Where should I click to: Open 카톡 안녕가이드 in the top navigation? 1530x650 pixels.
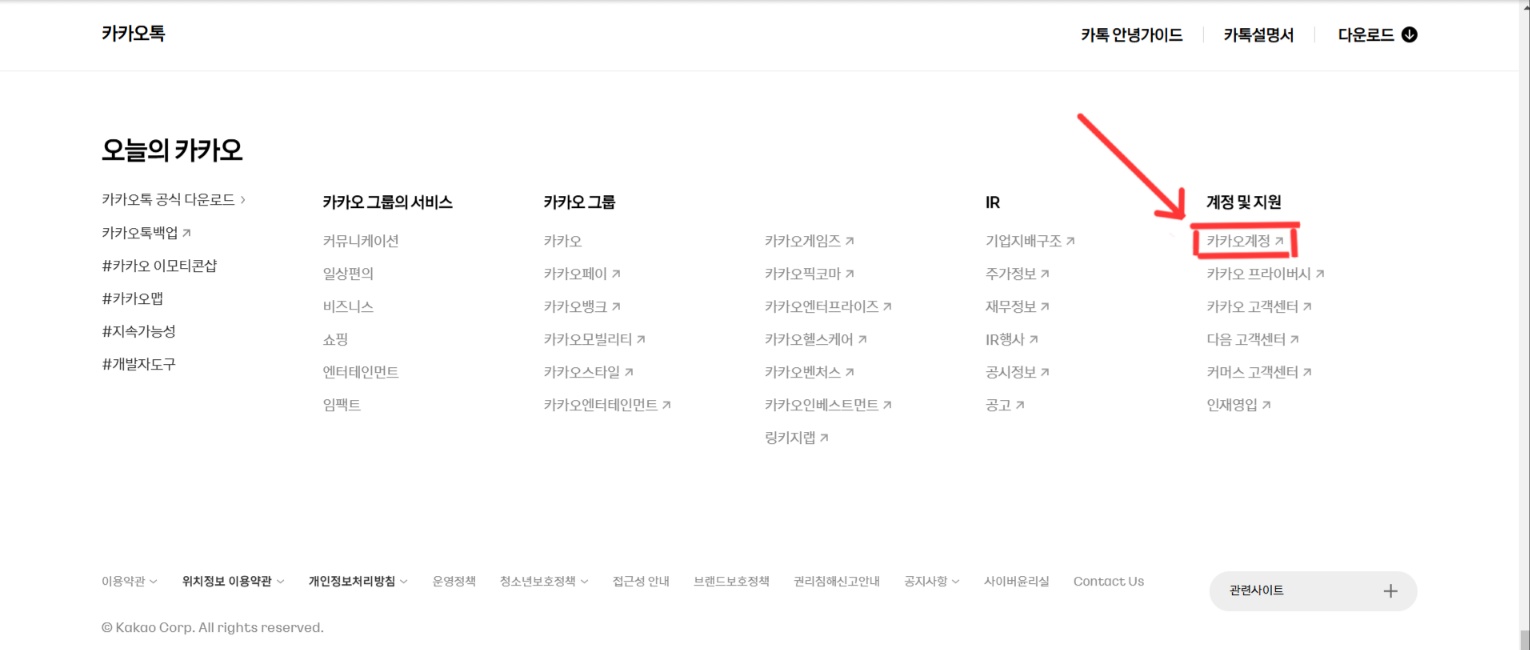[x=1131, y=35]
